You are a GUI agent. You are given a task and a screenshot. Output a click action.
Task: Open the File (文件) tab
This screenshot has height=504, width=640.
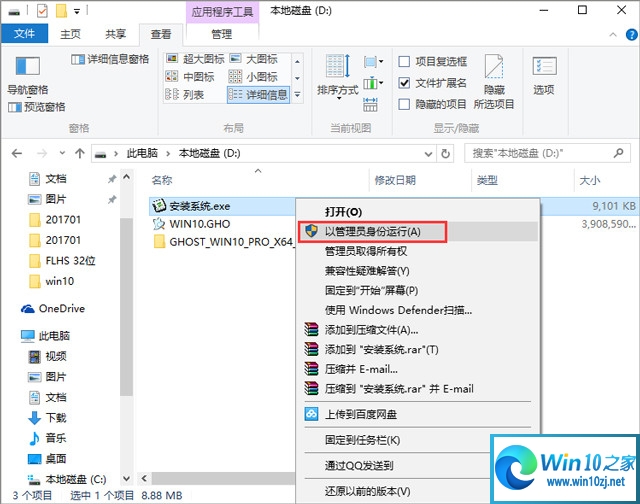coord(24,33)
